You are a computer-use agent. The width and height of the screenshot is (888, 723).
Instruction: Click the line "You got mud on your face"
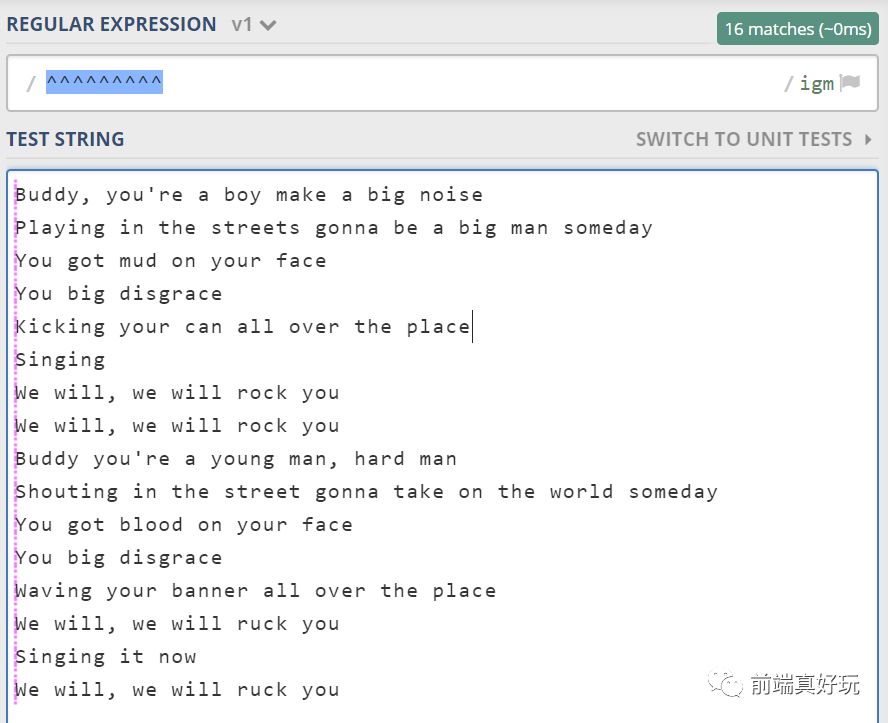170,260
